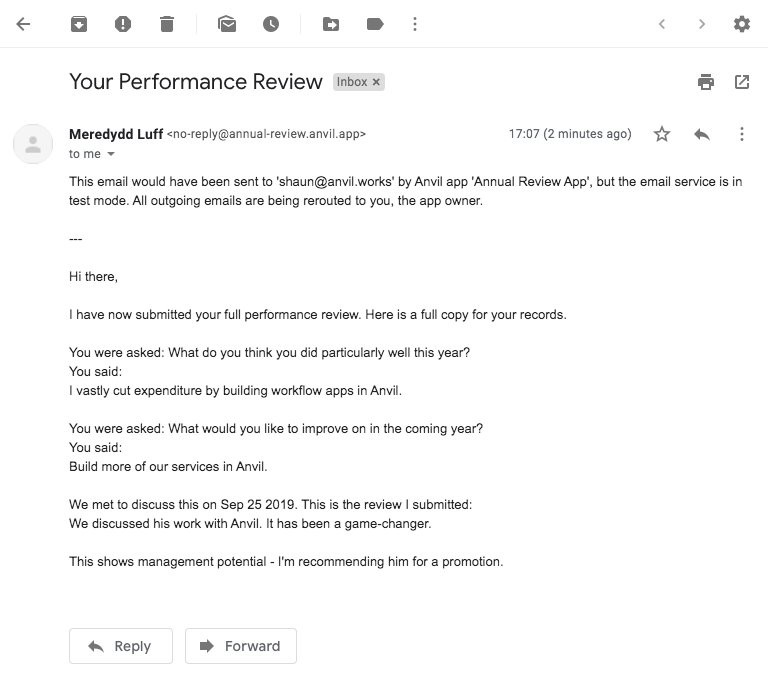The width and height of the screenshot is (772, 686).
Task: Print the whole conversation
Action: (706, 82)
